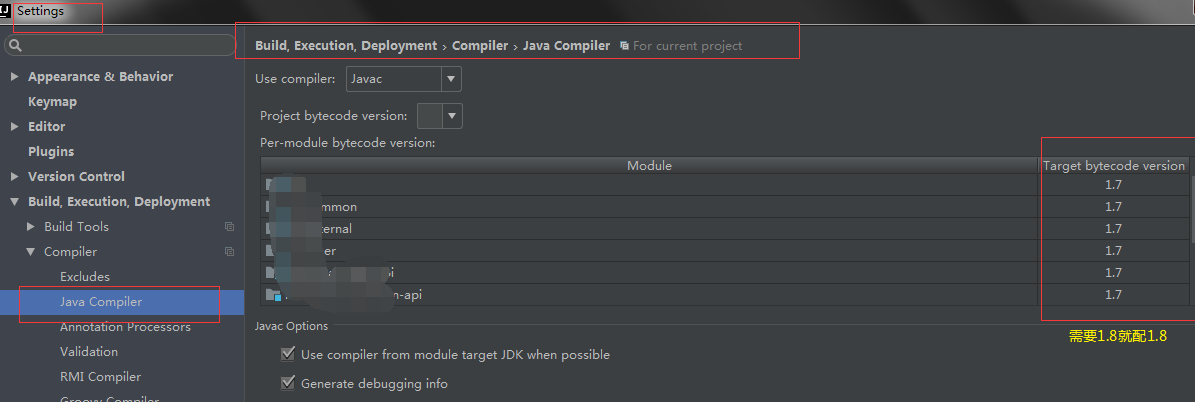Image resolution: width=1195 pixels, height=402 pixels.
Task: Click the module table vertical scrollbar
Action: click(1190, 210)
